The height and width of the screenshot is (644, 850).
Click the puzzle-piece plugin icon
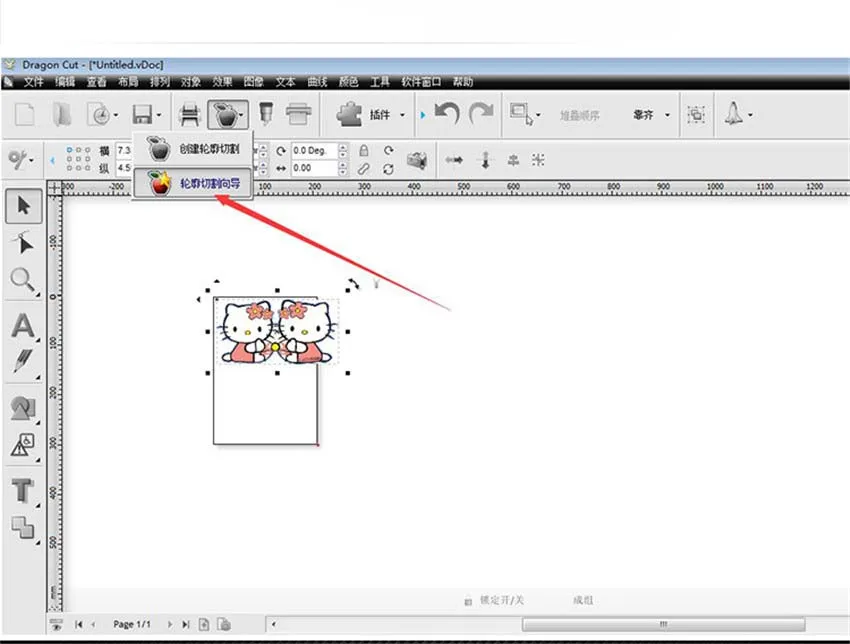click(349, 114)
